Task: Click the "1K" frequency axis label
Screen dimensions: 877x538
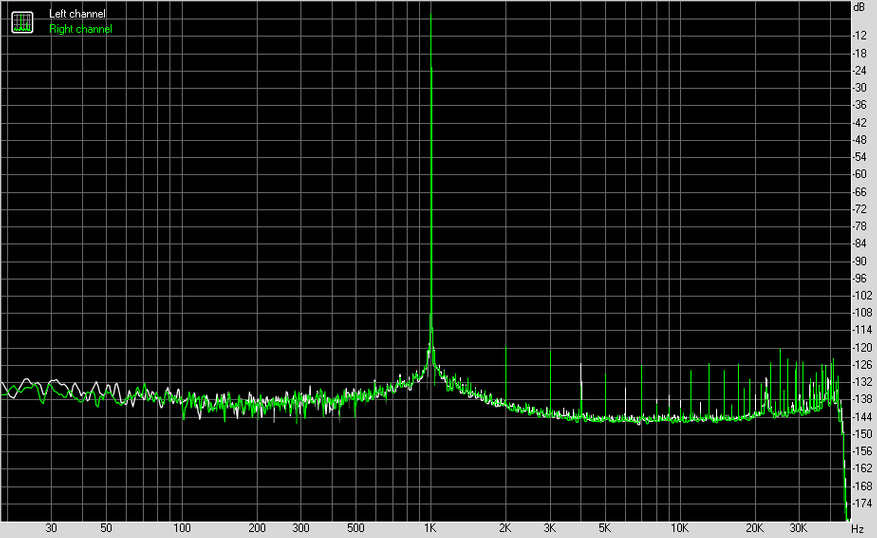Action: 430,528
